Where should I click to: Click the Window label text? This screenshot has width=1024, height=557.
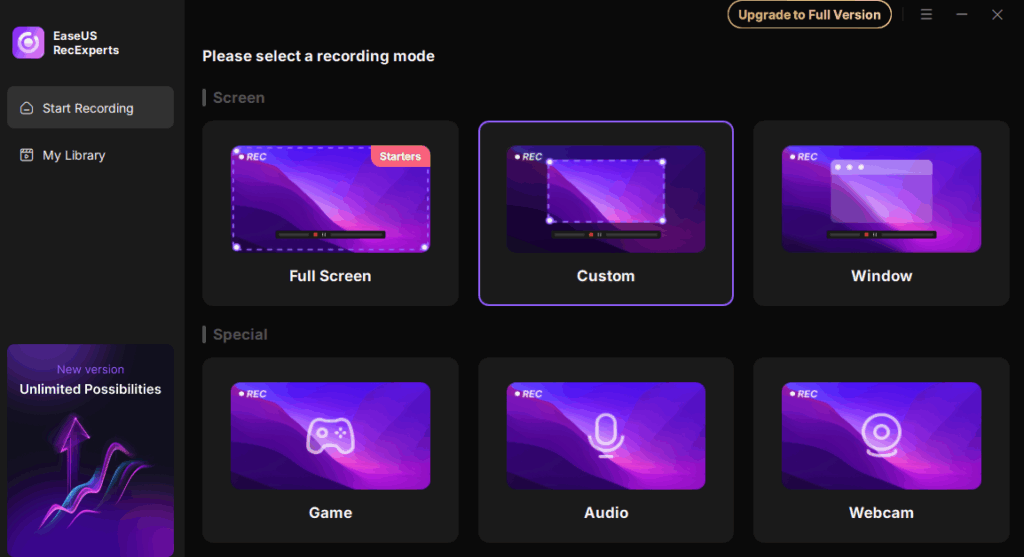pos(882,276)
